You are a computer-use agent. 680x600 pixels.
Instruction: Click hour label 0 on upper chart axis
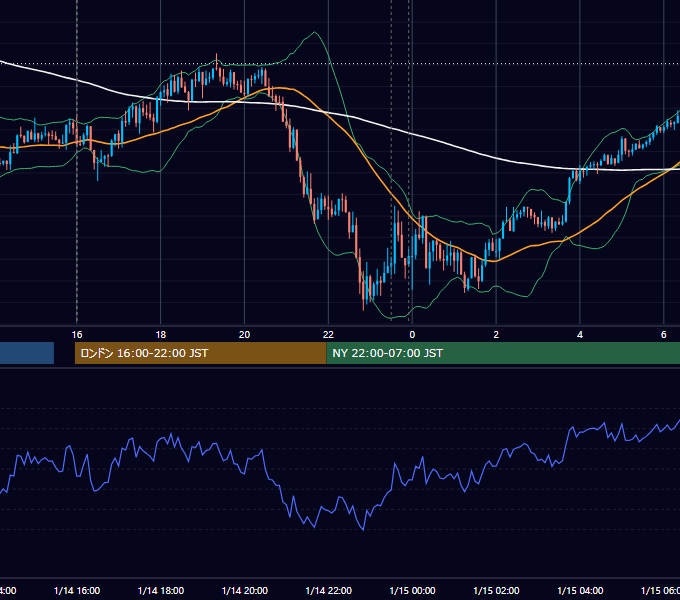point(412,335)
